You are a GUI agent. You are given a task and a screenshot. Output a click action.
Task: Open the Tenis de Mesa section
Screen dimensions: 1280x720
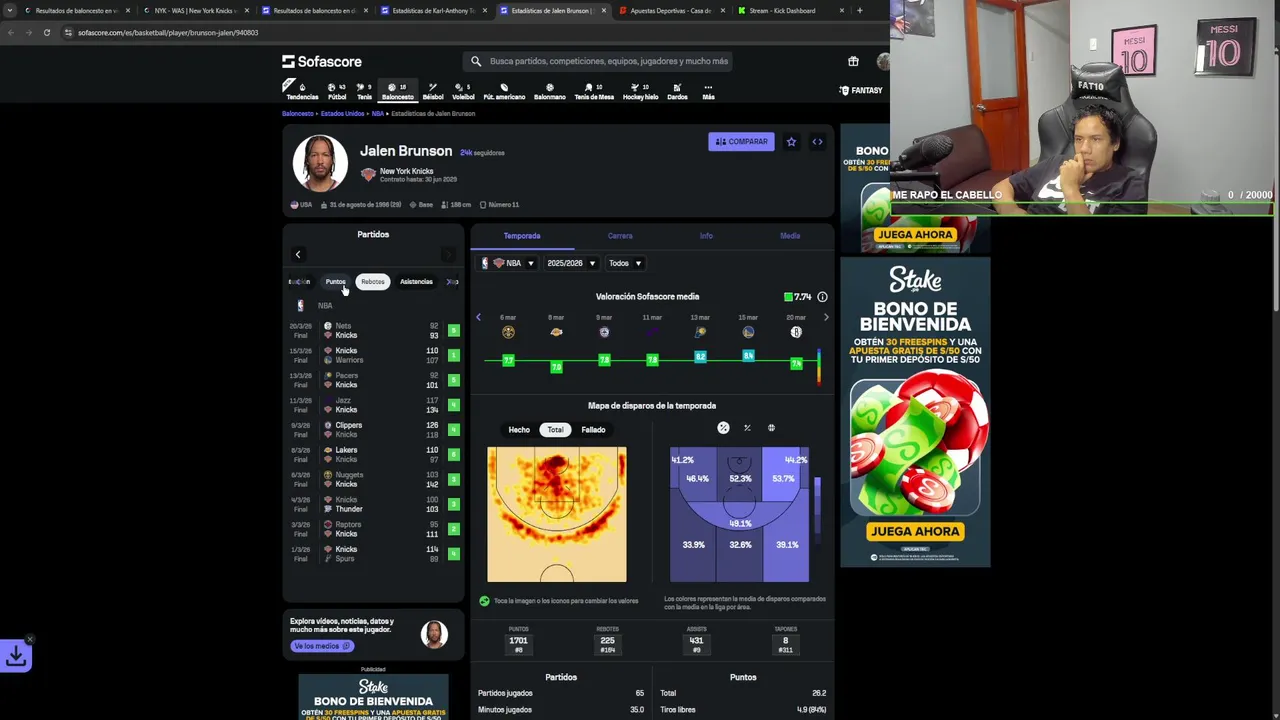tap(594, 91)
